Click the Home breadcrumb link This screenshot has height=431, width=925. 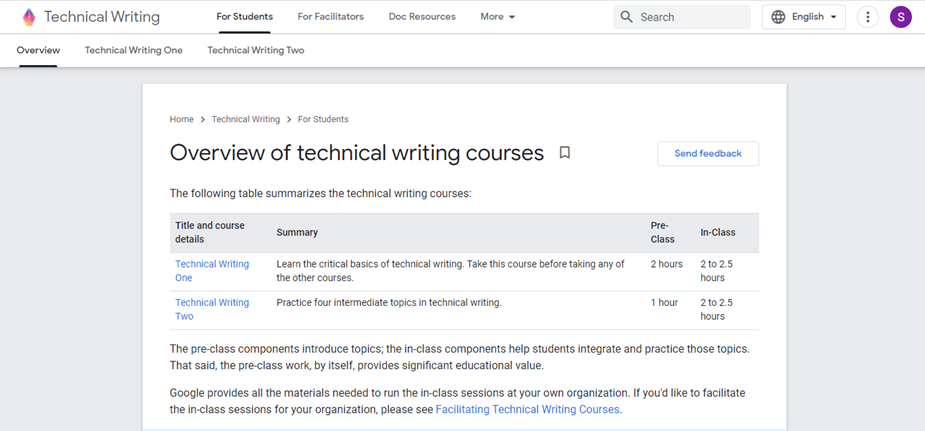(181, 119)
